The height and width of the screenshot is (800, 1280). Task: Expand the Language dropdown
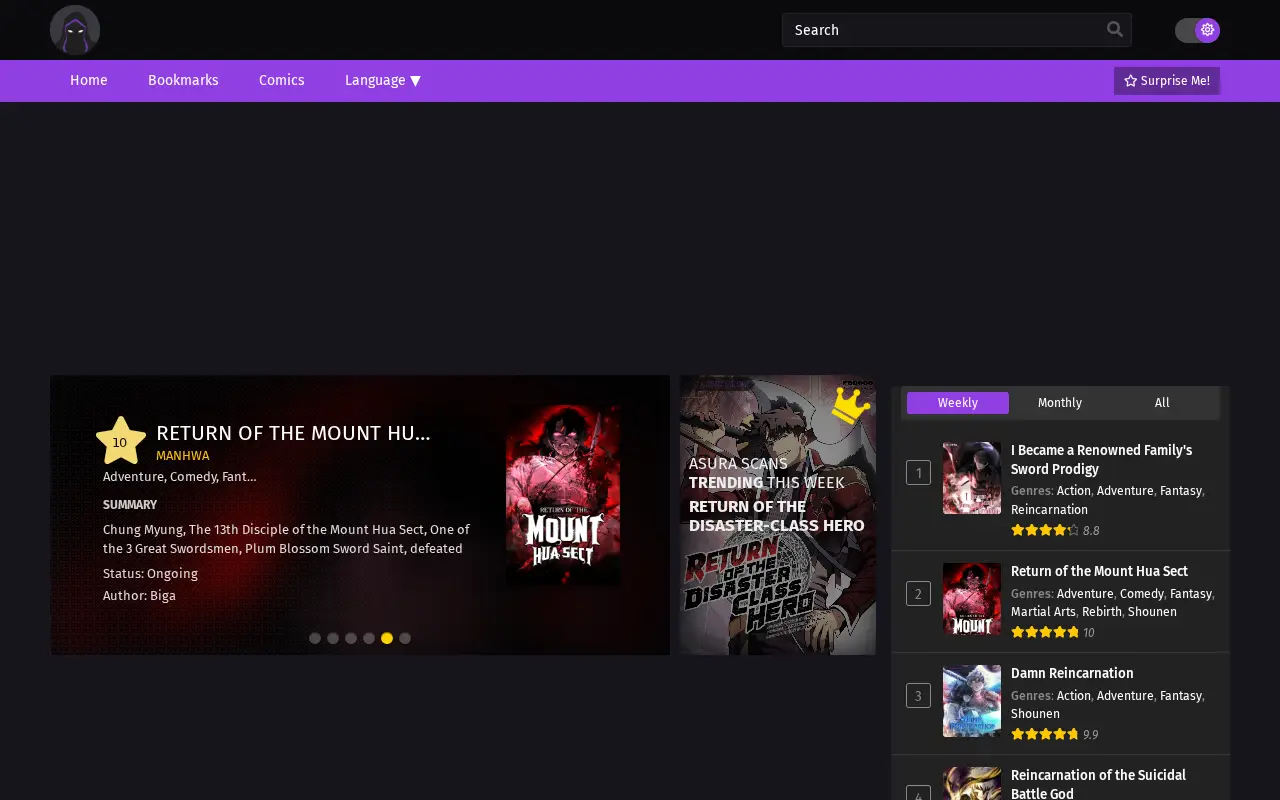click(x=383, y=80)
